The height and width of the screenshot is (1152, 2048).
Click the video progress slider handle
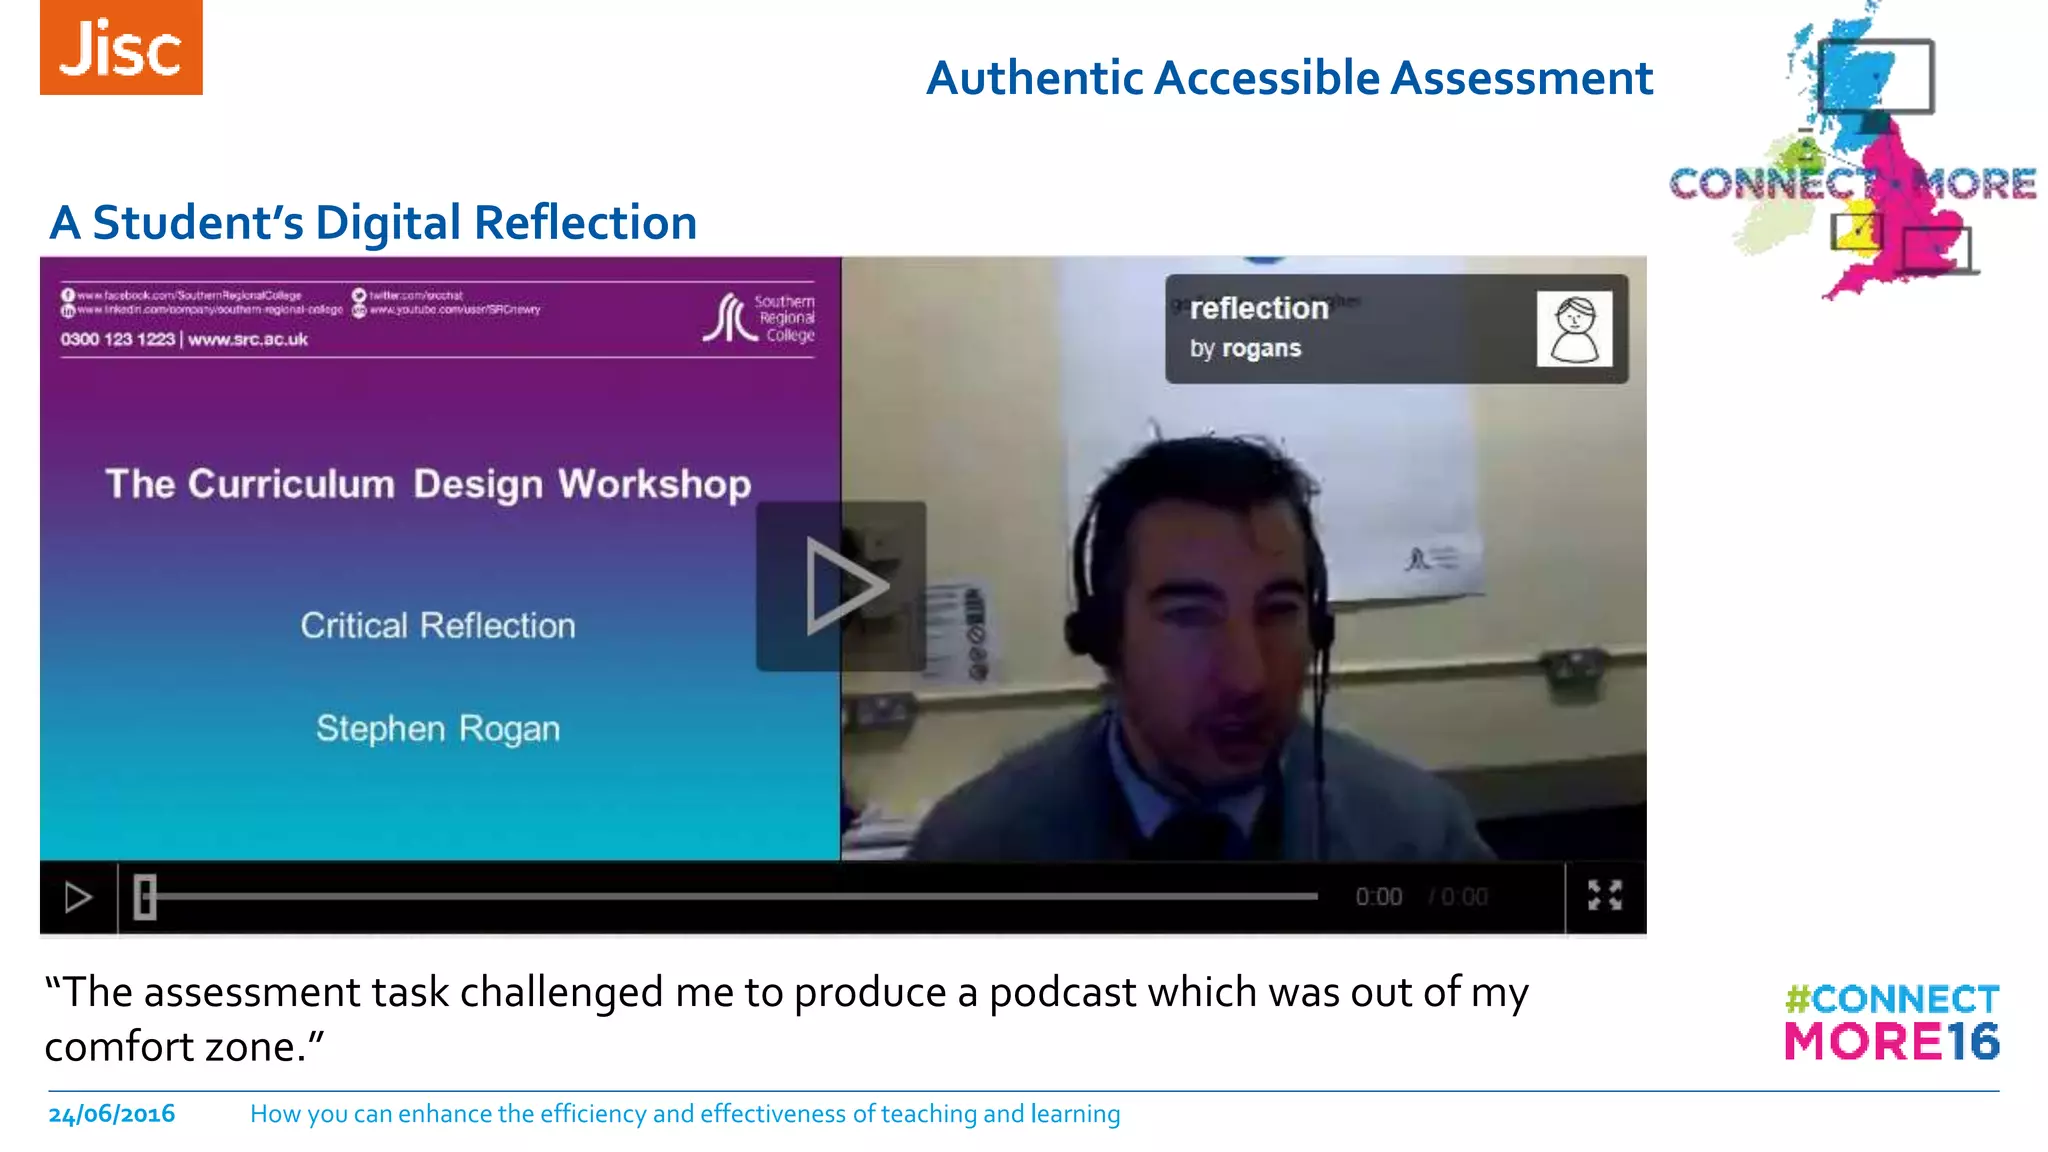point(145,897)
